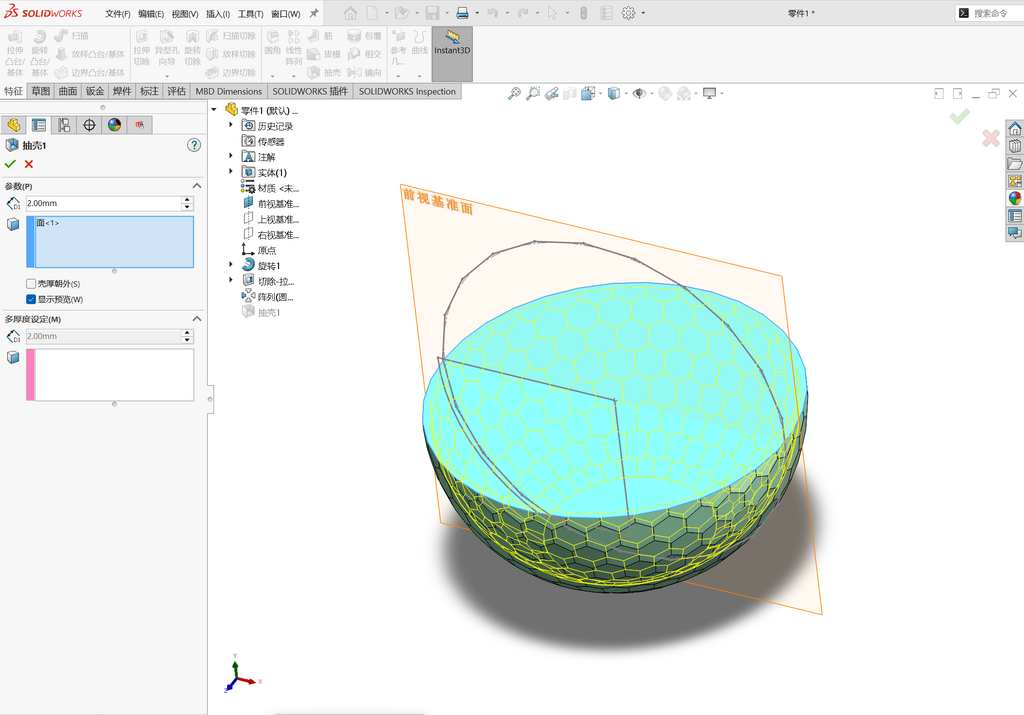Open dropdown arrow next to Print icon
Screen dimensions: 1024x715
click(477, 13)
